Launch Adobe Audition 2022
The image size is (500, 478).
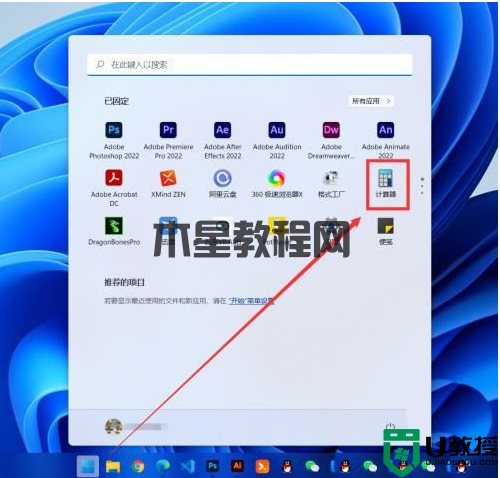pos(277,140)
